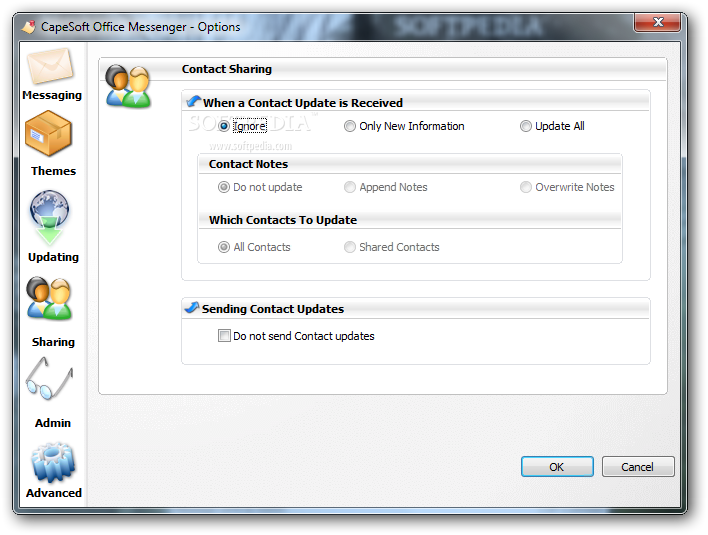Switch to the Themes label tab
708x535 pixels.
[x=53, y=171]
